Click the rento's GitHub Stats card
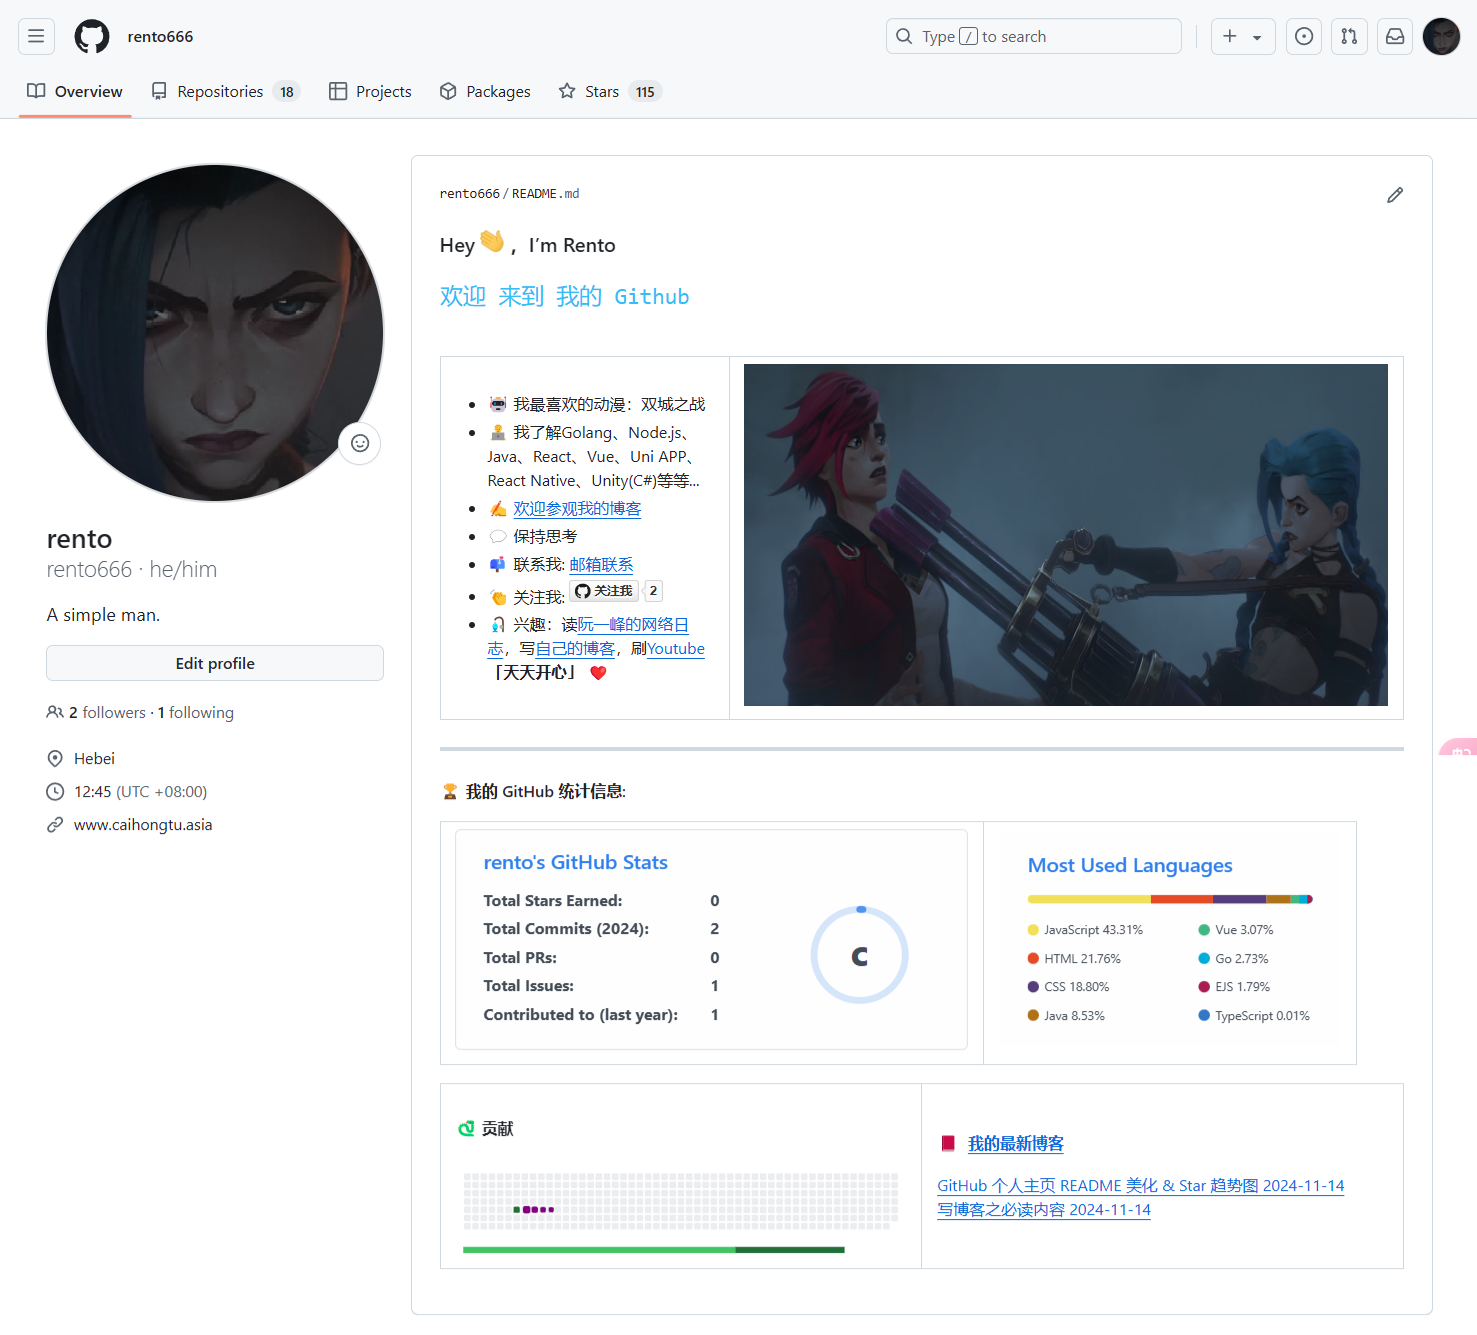The height and width of the screenshot is (1335, 1477). (711, 939)
